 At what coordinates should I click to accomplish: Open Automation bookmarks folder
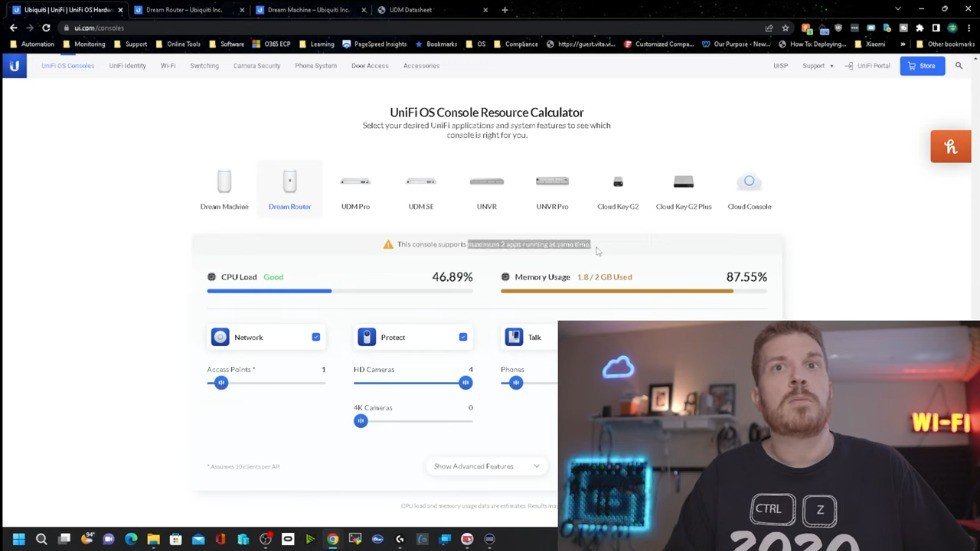pos(32,44)
